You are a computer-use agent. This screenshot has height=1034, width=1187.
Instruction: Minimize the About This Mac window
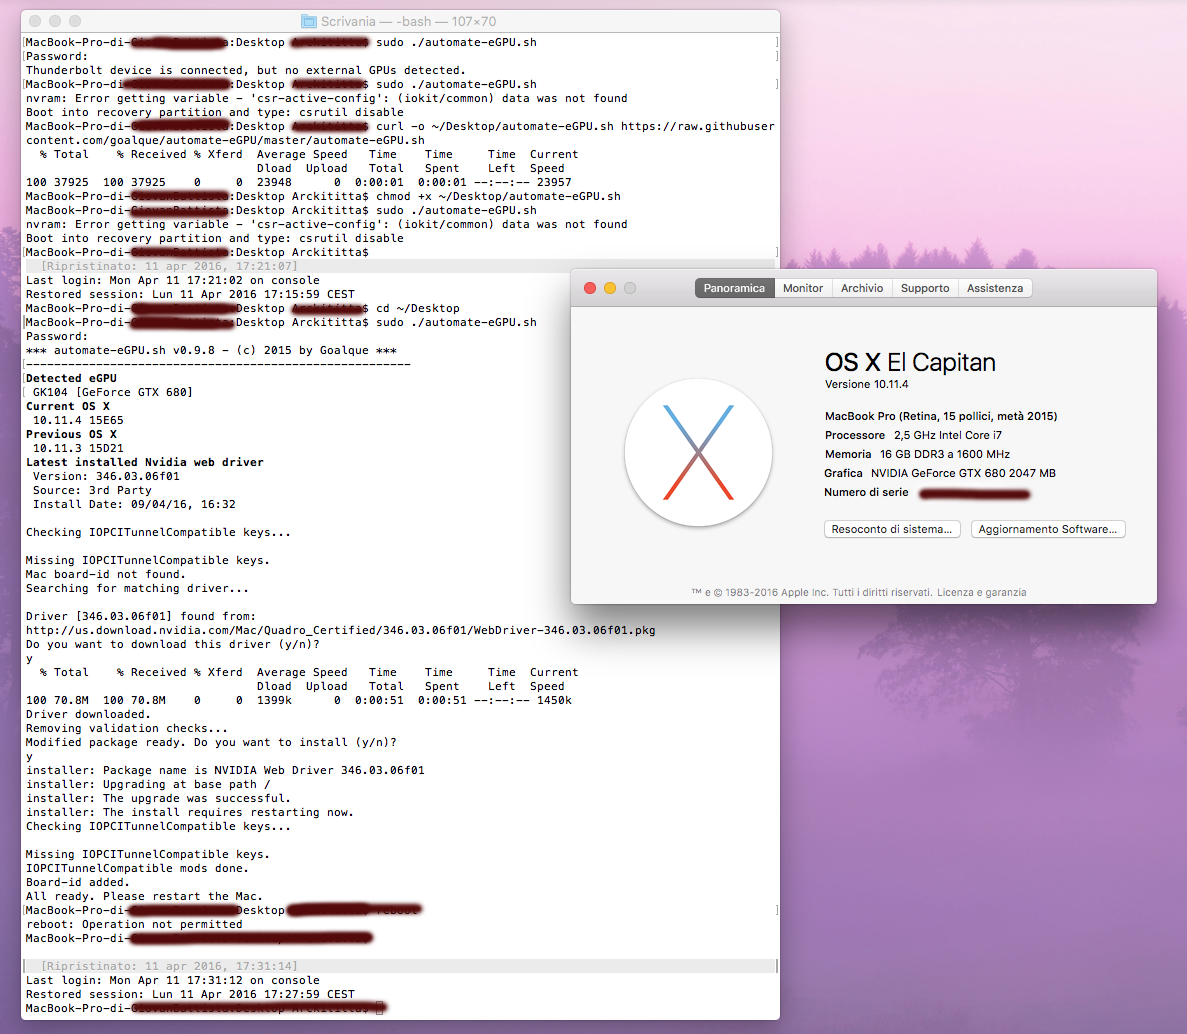(609, 288)
